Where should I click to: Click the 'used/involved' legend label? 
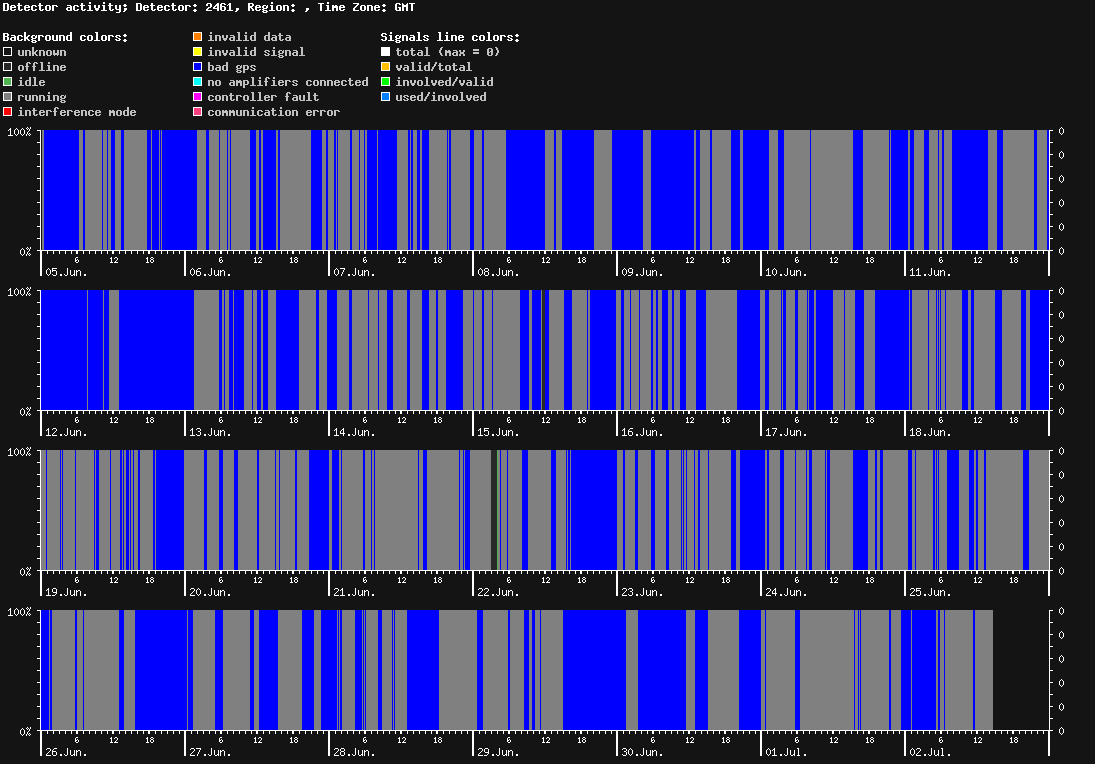(441, 97)
